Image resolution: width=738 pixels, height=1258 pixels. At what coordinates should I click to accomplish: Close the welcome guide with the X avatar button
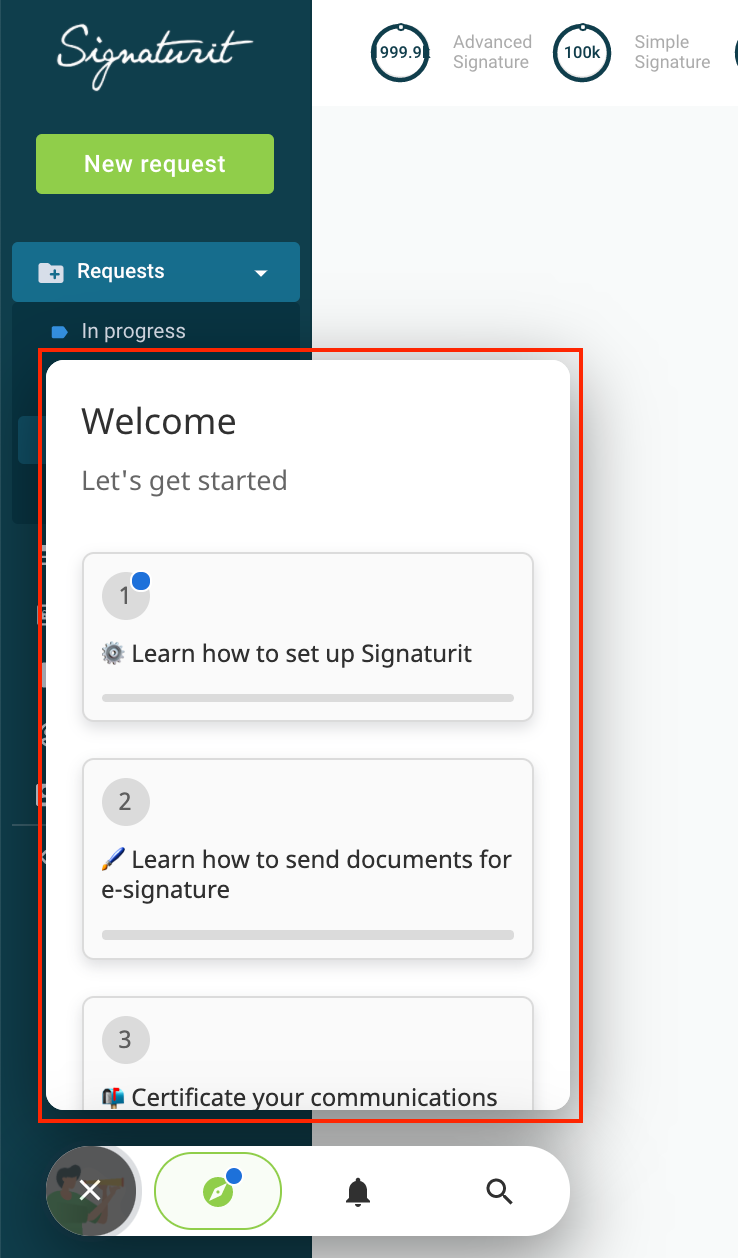[90, 1190]
